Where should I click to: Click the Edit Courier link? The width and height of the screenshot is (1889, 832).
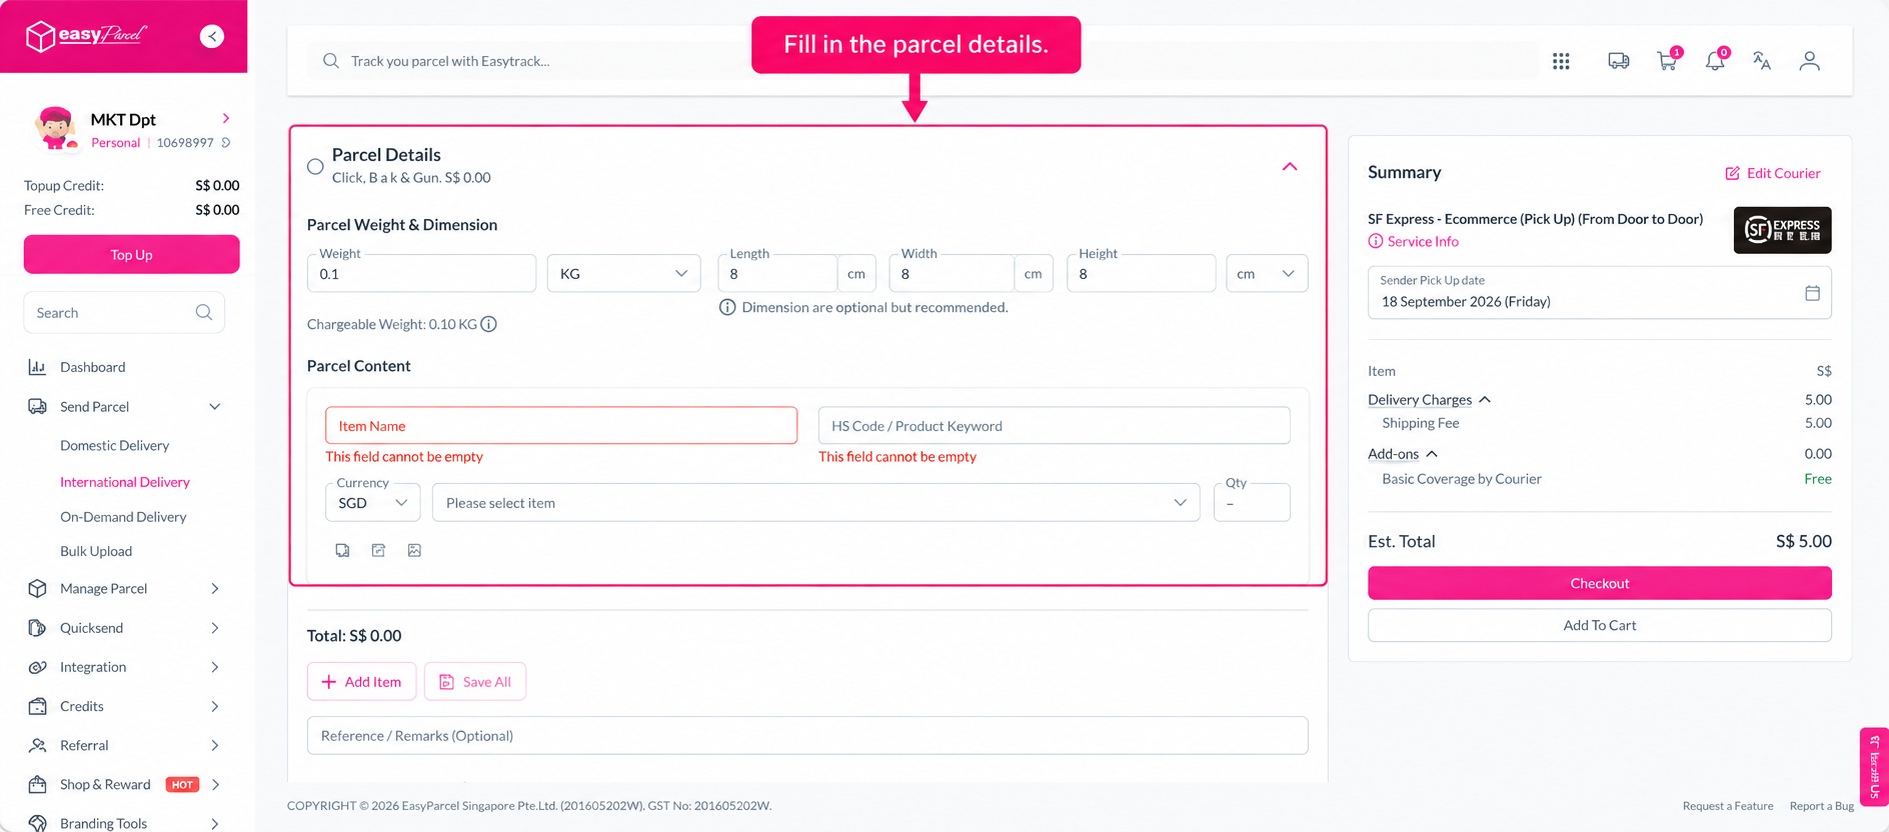pos(1772,173)
